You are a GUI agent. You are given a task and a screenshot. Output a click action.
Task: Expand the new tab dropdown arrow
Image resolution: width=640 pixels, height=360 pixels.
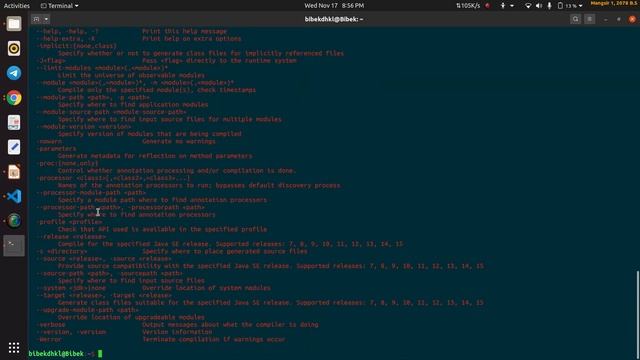coord(46,19)
